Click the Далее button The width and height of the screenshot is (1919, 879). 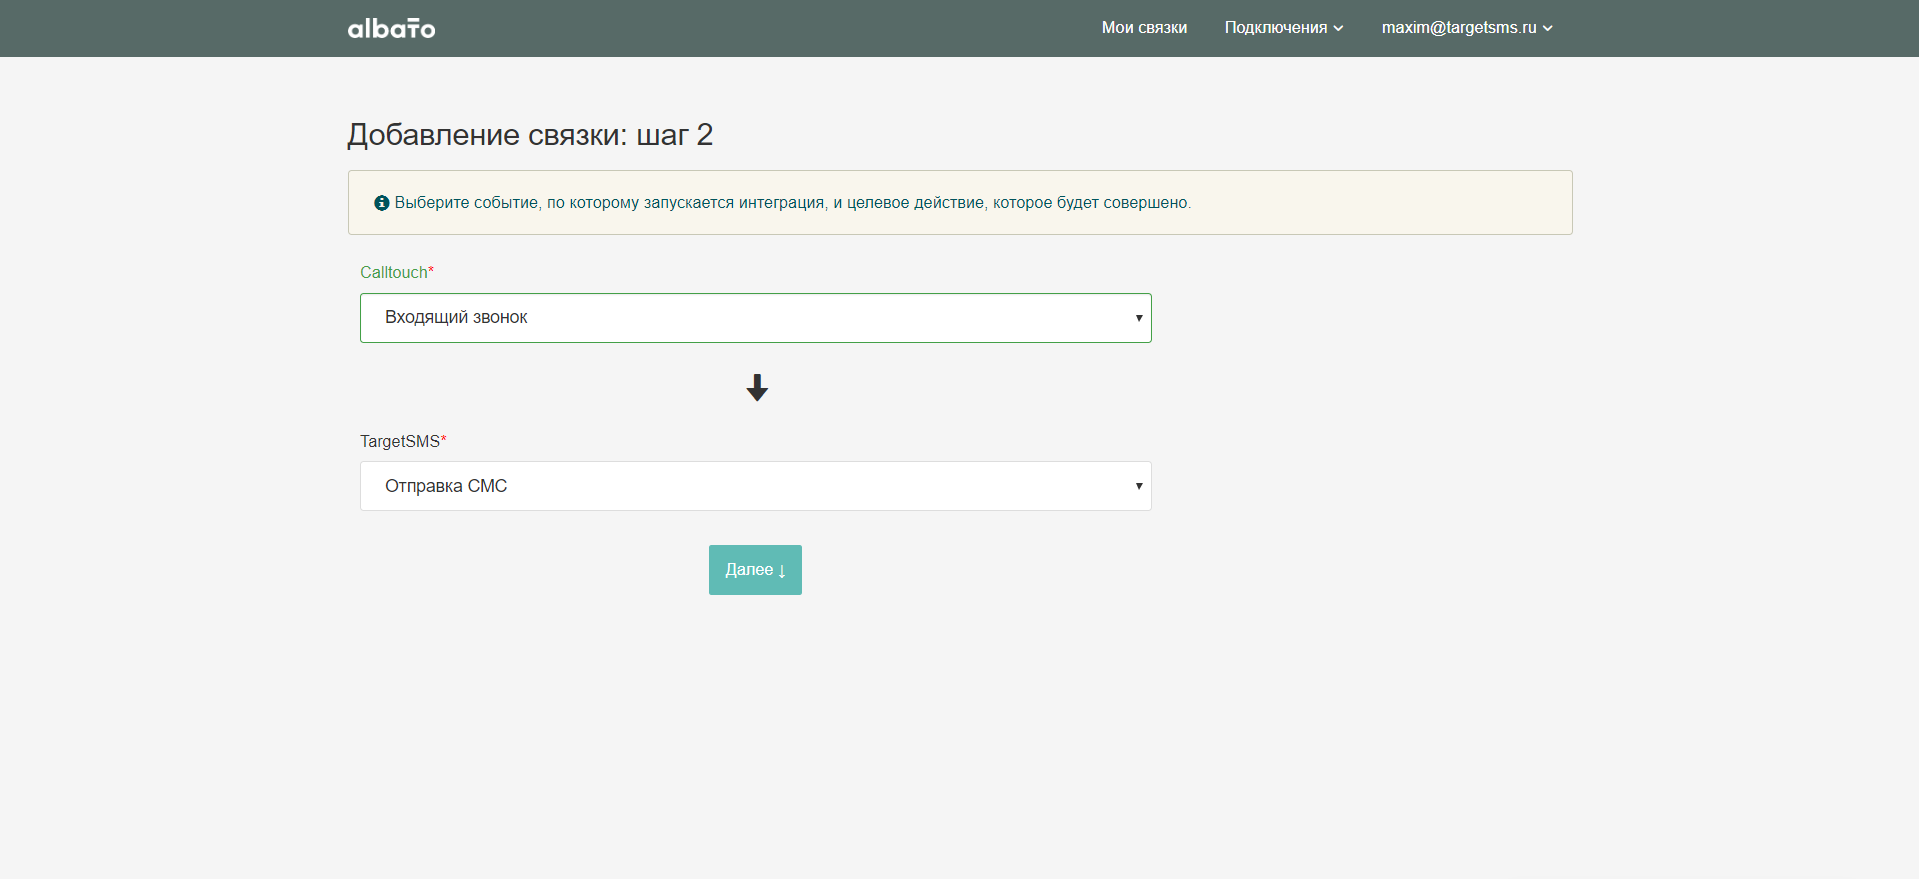(x=755, y=570)
